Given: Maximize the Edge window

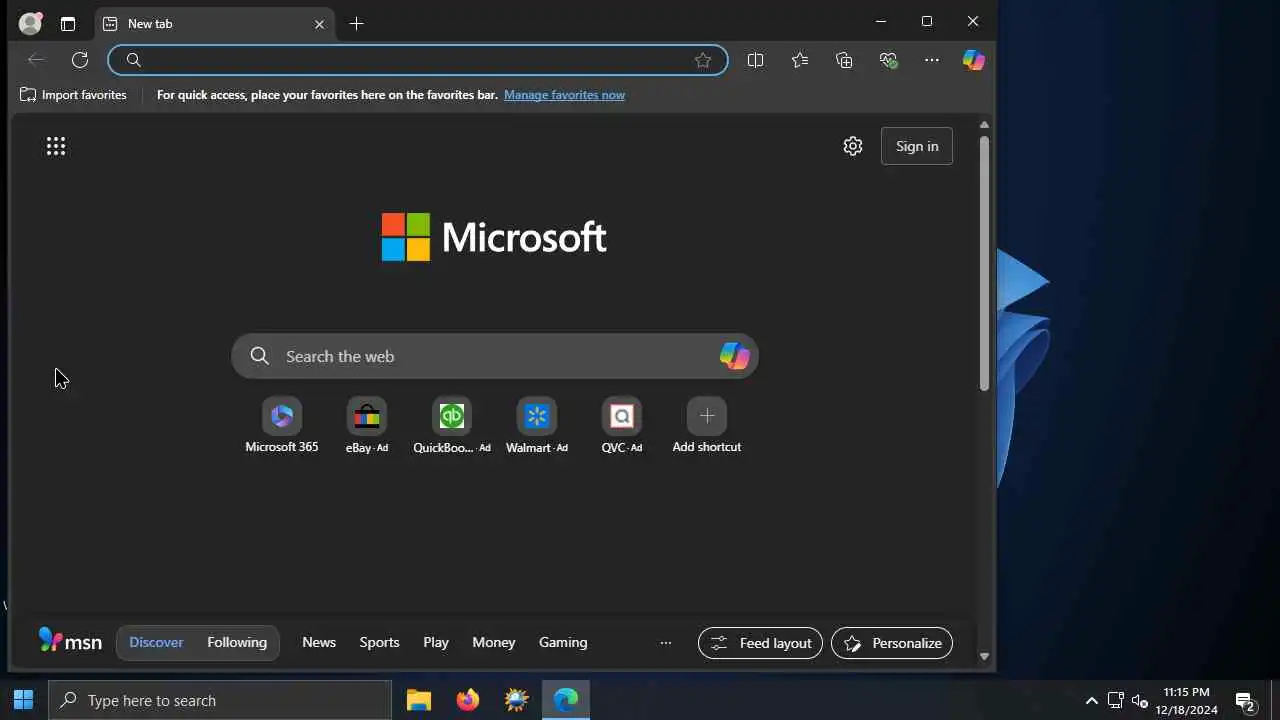Looking at the screenshot, I should [x=927, y=21].
